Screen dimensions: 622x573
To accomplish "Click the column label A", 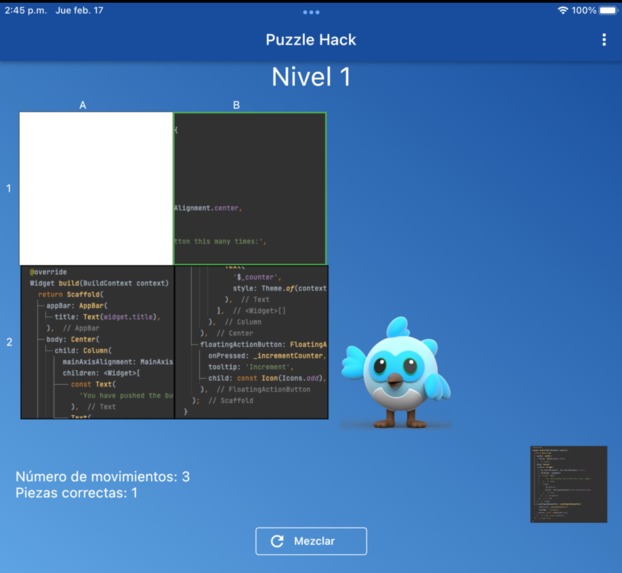I will [83, 105].
